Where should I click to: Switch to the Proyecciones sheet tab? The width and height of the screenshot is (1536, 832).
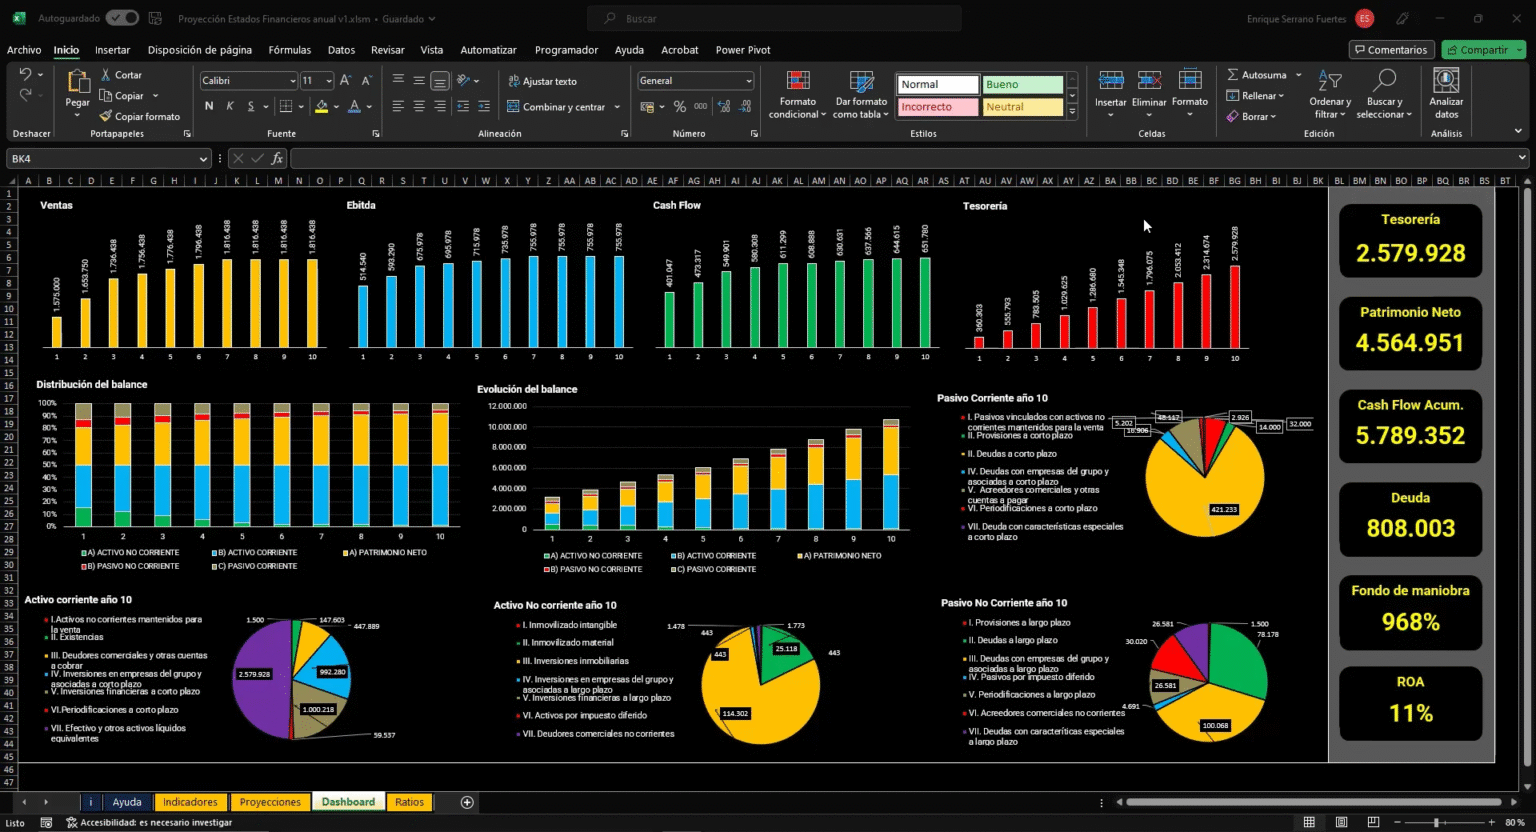(x=270, y=802)
